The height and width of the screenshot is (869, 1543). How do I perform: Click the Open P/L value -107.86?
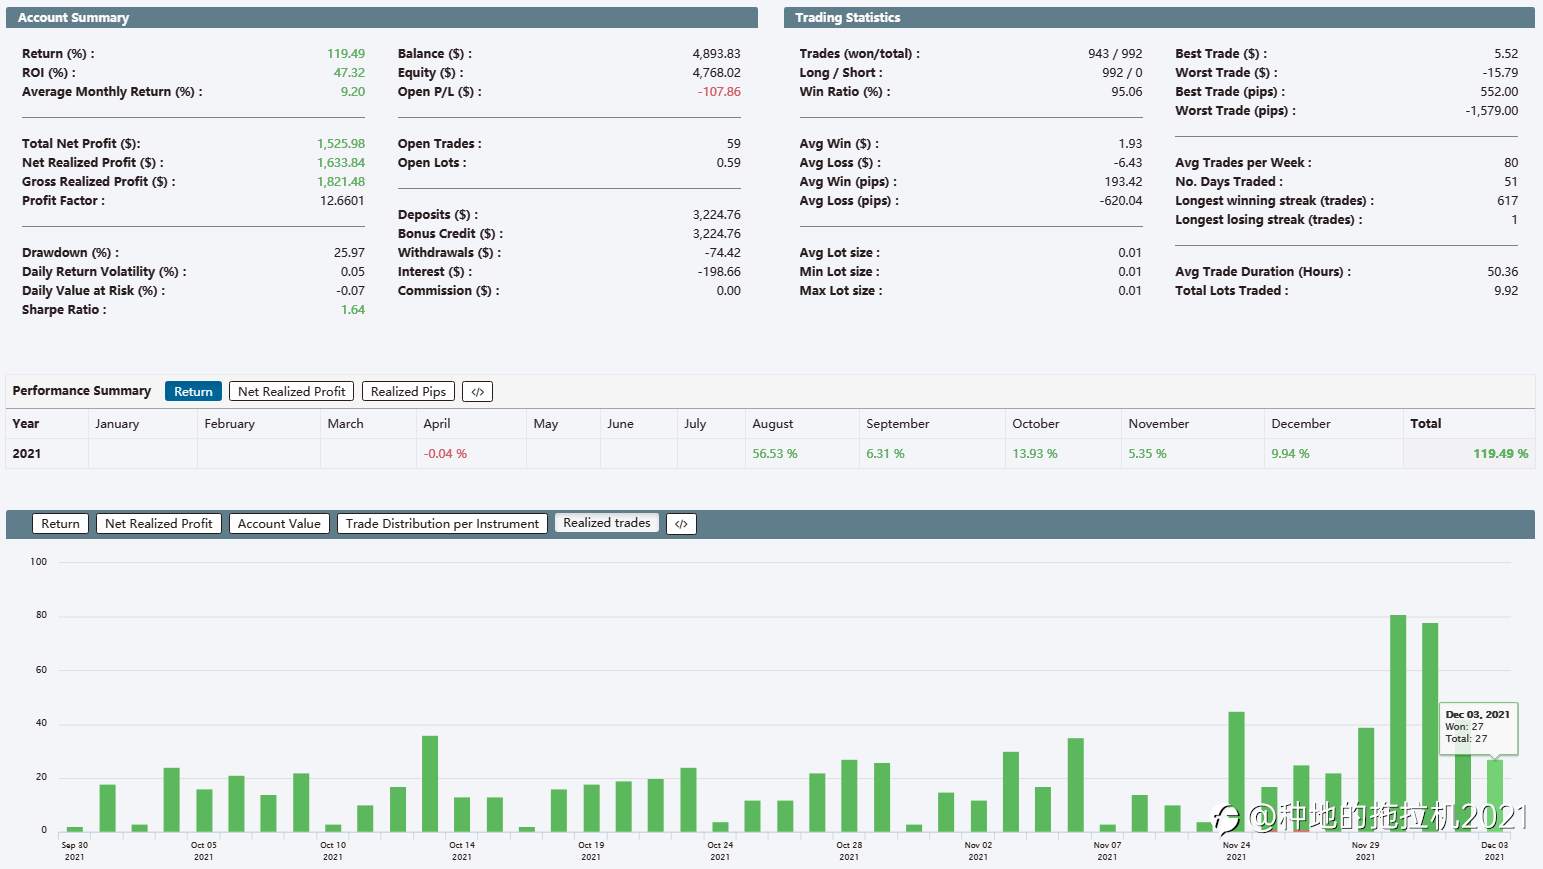coord(719,92)
